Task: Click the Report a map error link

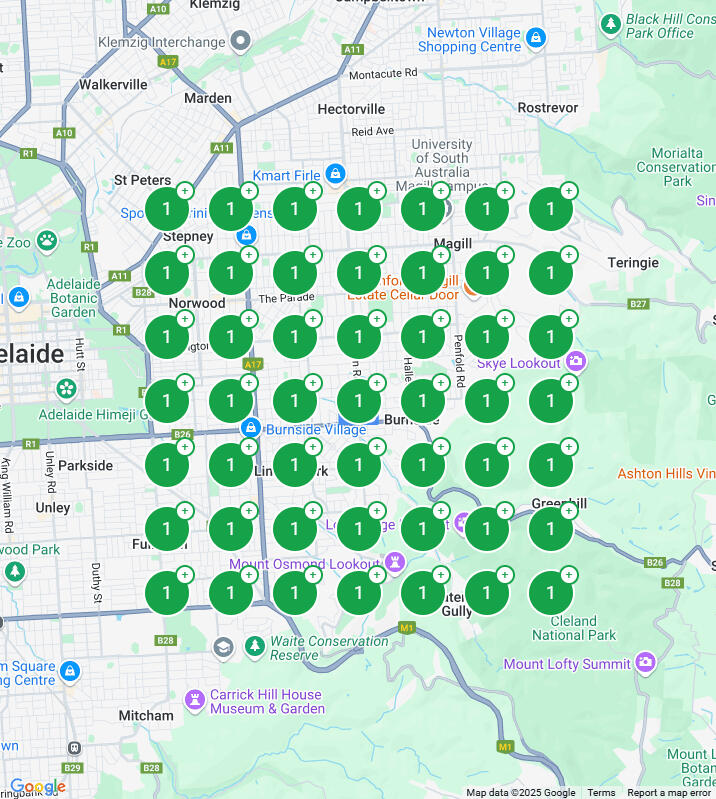Action: pos(669,792)
